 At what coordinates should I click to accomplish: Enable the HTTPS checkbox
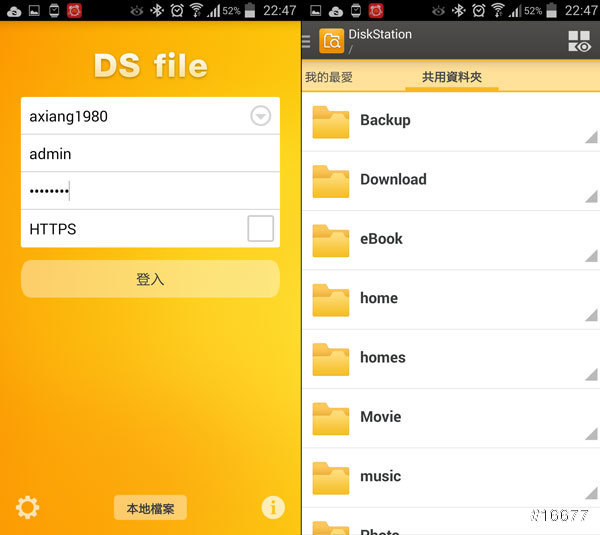(260, 228)
